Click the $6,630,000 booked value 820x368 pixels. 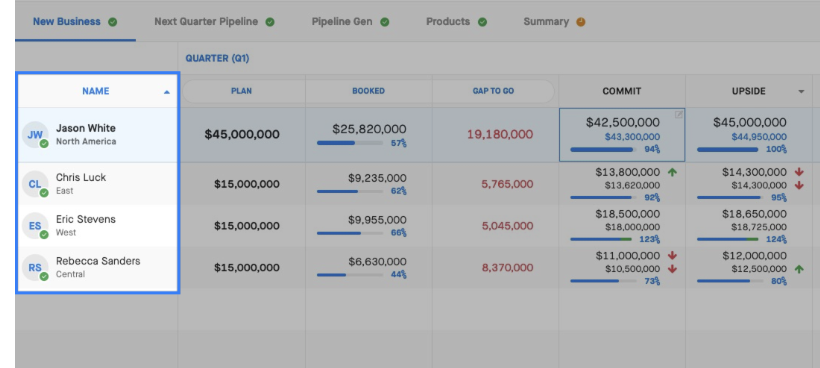coord(377,262)
